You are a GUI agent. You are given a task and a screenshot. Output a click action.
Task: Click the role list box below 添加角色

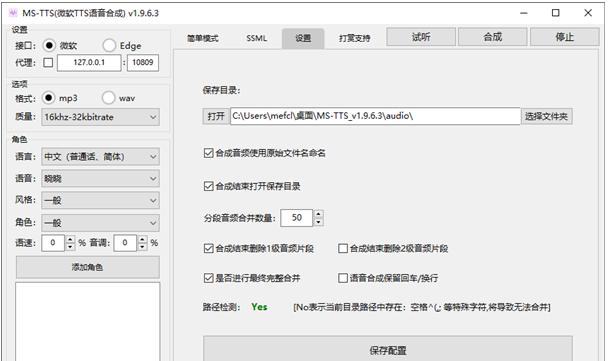pyautogui.click(x=87, y=322)
